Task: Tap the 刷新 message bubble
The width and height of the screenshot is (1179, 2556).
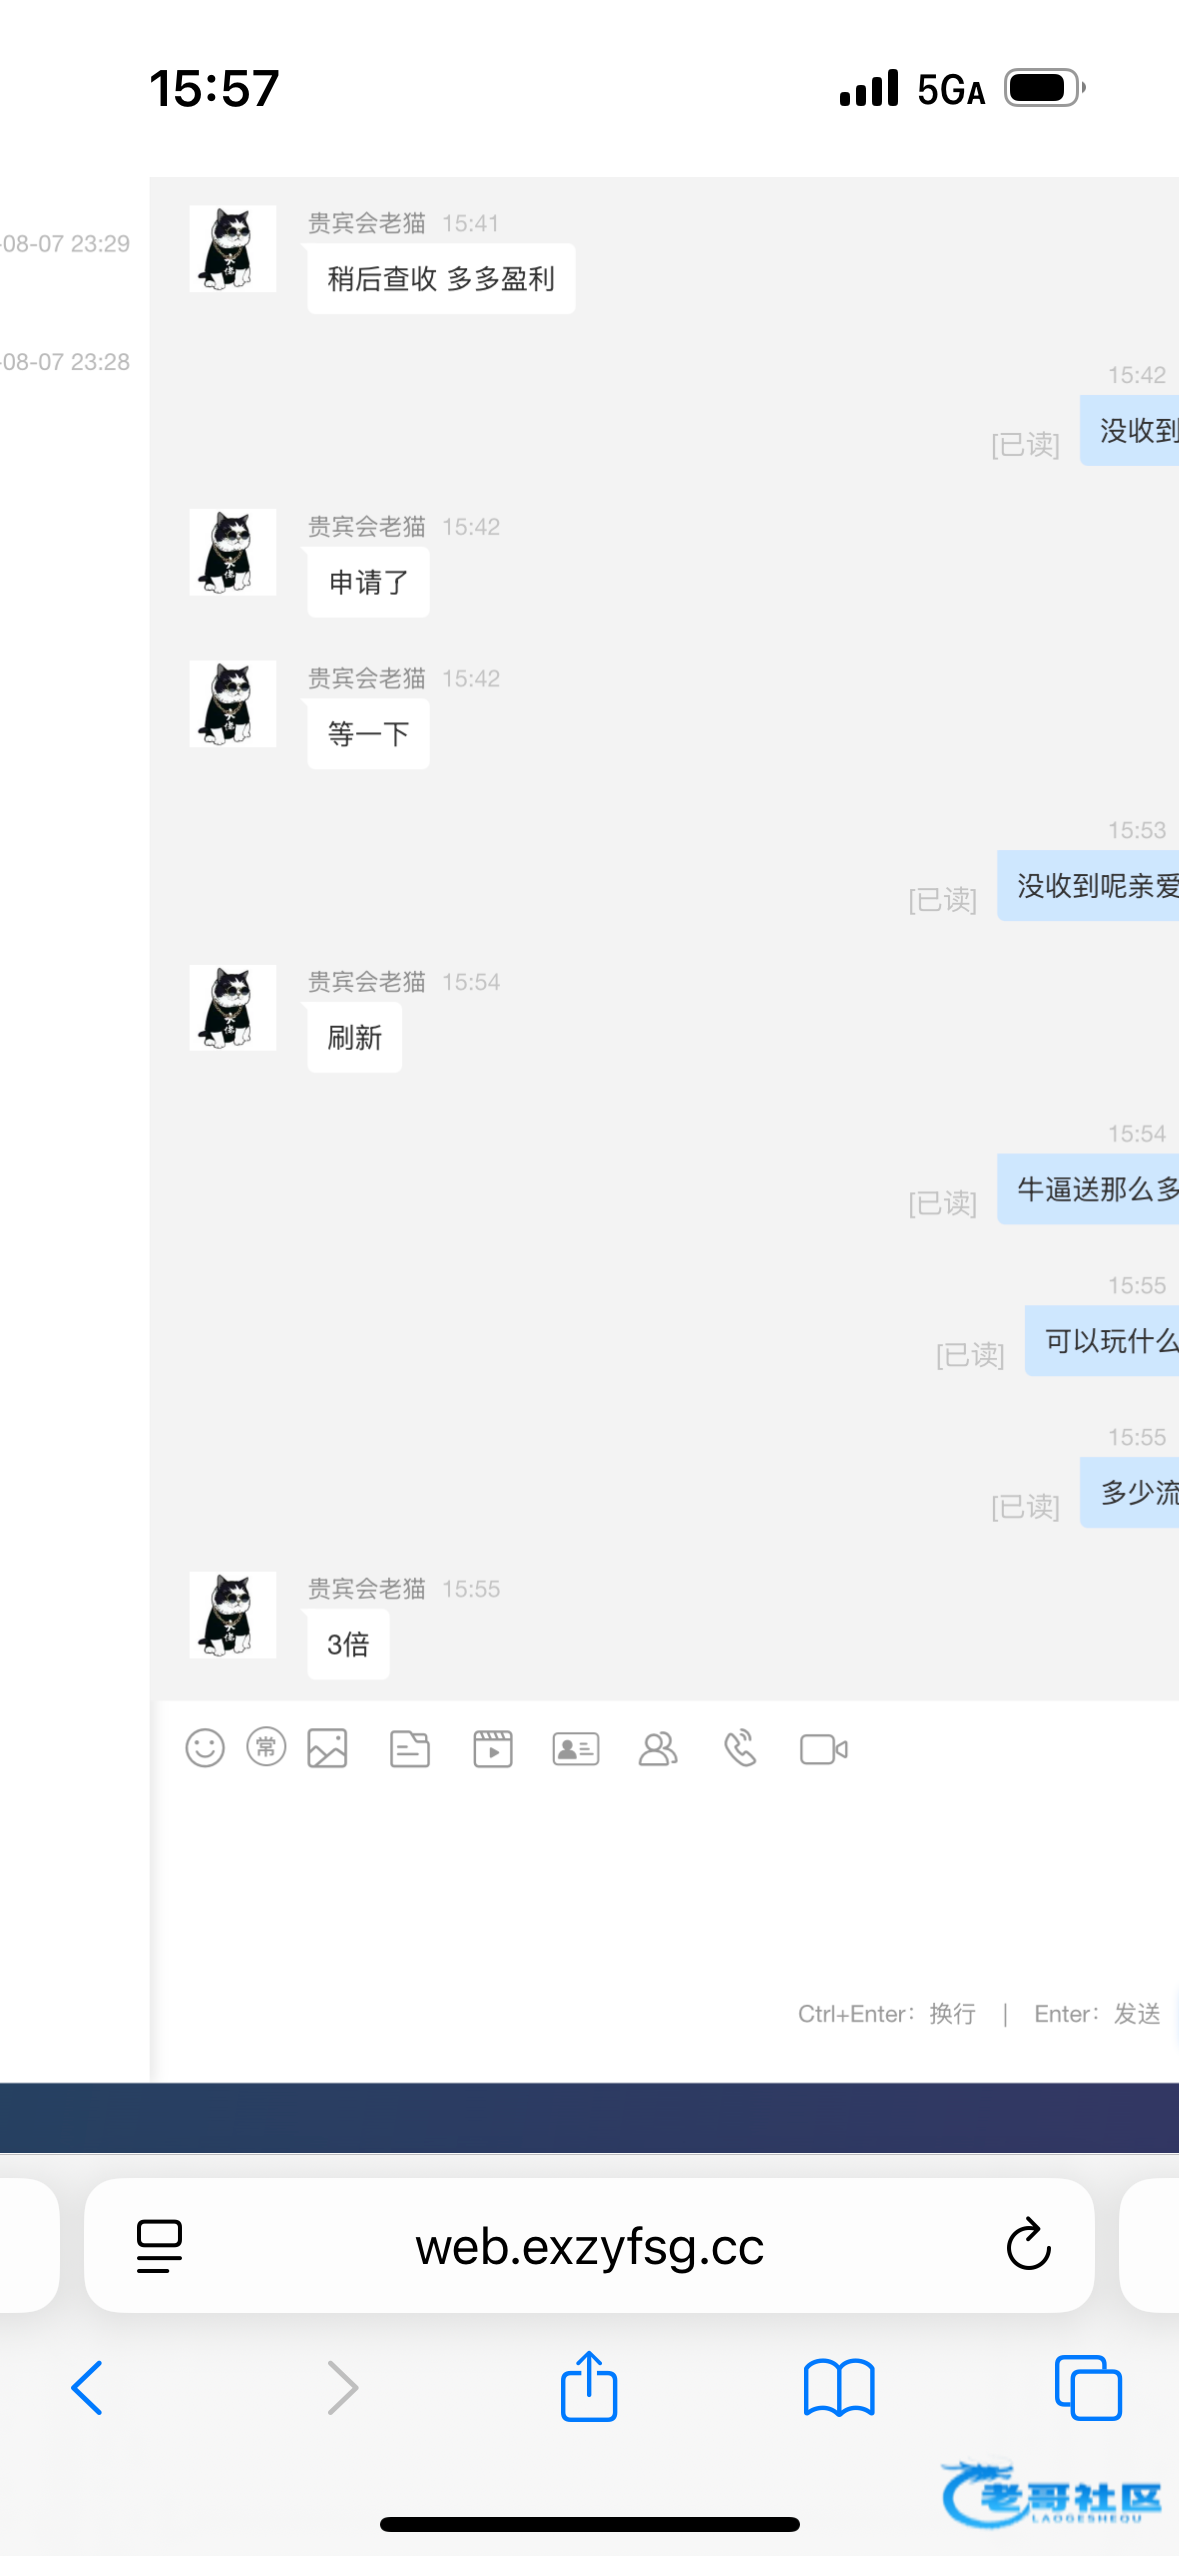Action: coord(355,1038)
